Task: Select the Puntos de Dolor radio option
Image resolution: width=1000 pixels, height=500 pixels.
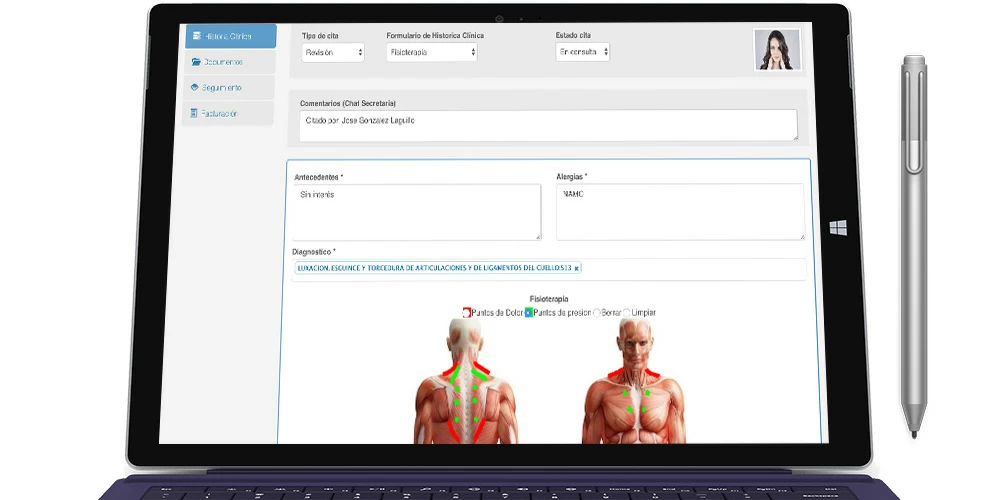Action: [x=467, y=312]
